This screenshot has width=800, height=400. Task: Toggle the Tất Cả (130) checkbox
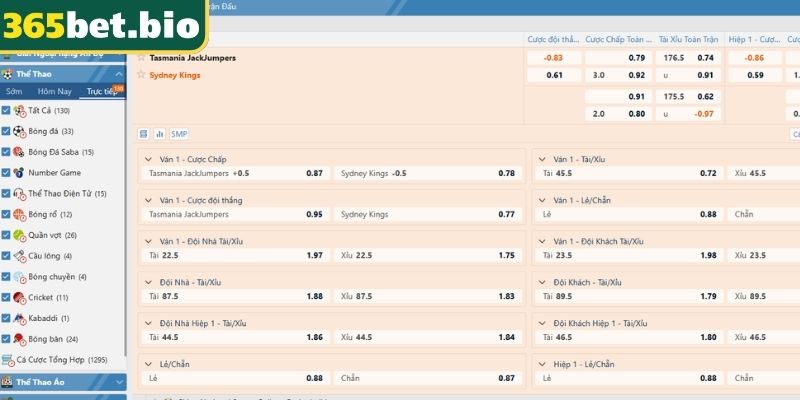(6, 110)
